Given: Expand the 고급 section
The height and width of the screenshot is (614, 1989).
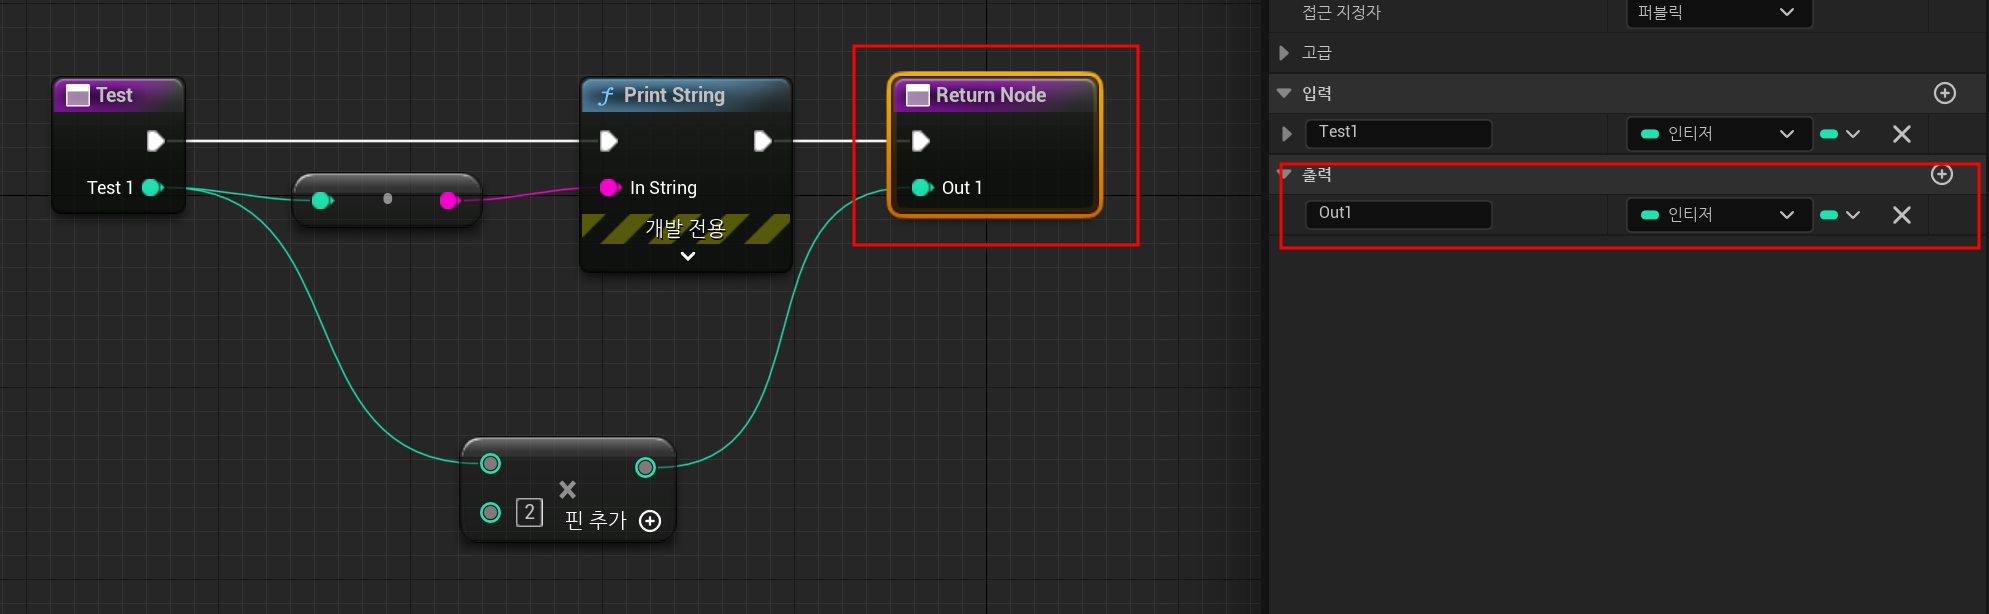Looking at the screenshot, I should click(1285, 52).
